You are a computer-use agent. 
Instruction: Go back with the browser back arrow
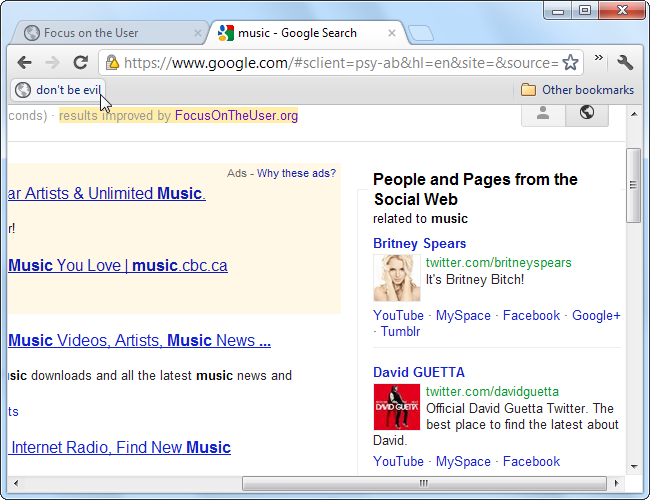[x=24, y=63]
